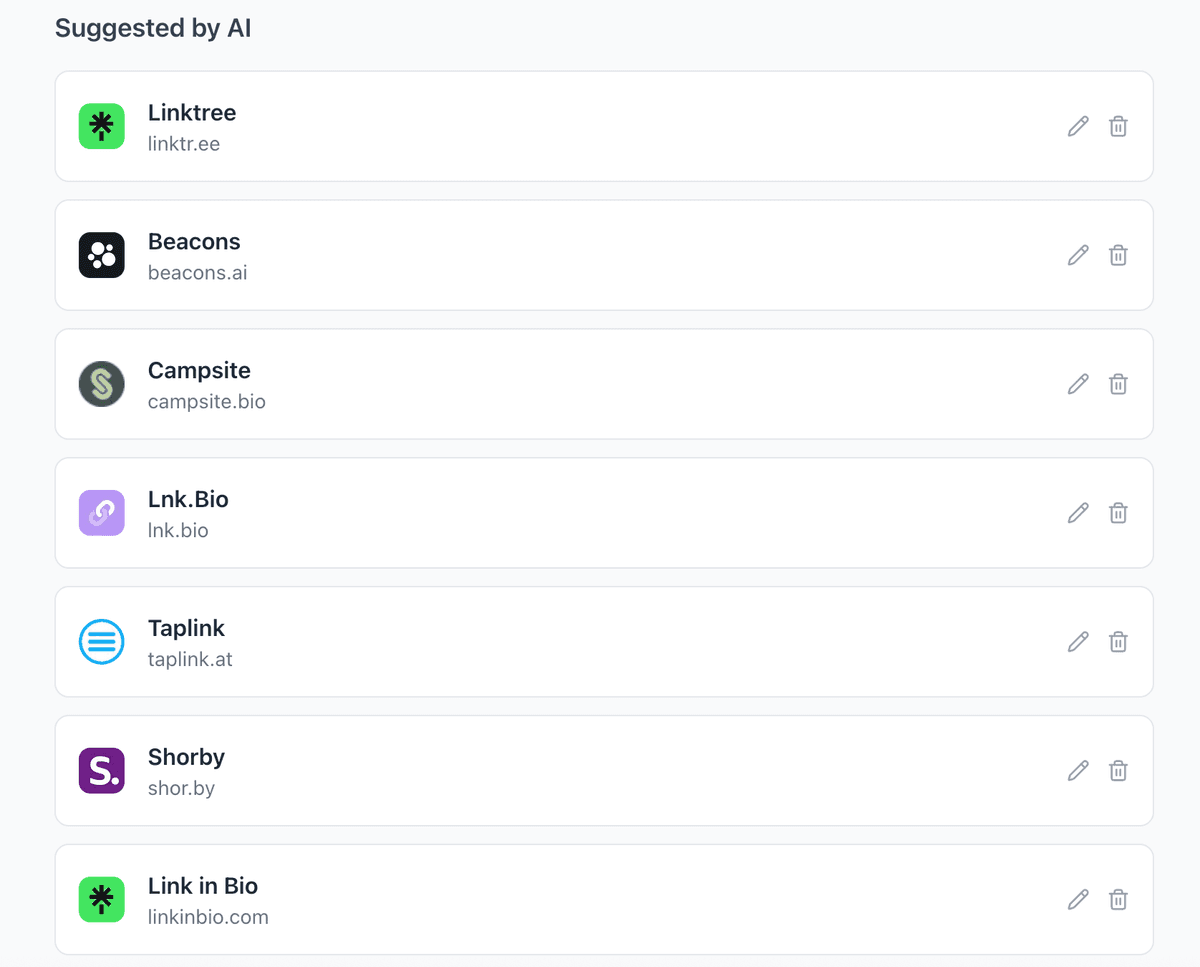Image resolution: width=1200 pixels, height=967 pixels.
Task: Click the edit pencil for Linktree
Action: pyautogui.click(x=1077, y=126)
